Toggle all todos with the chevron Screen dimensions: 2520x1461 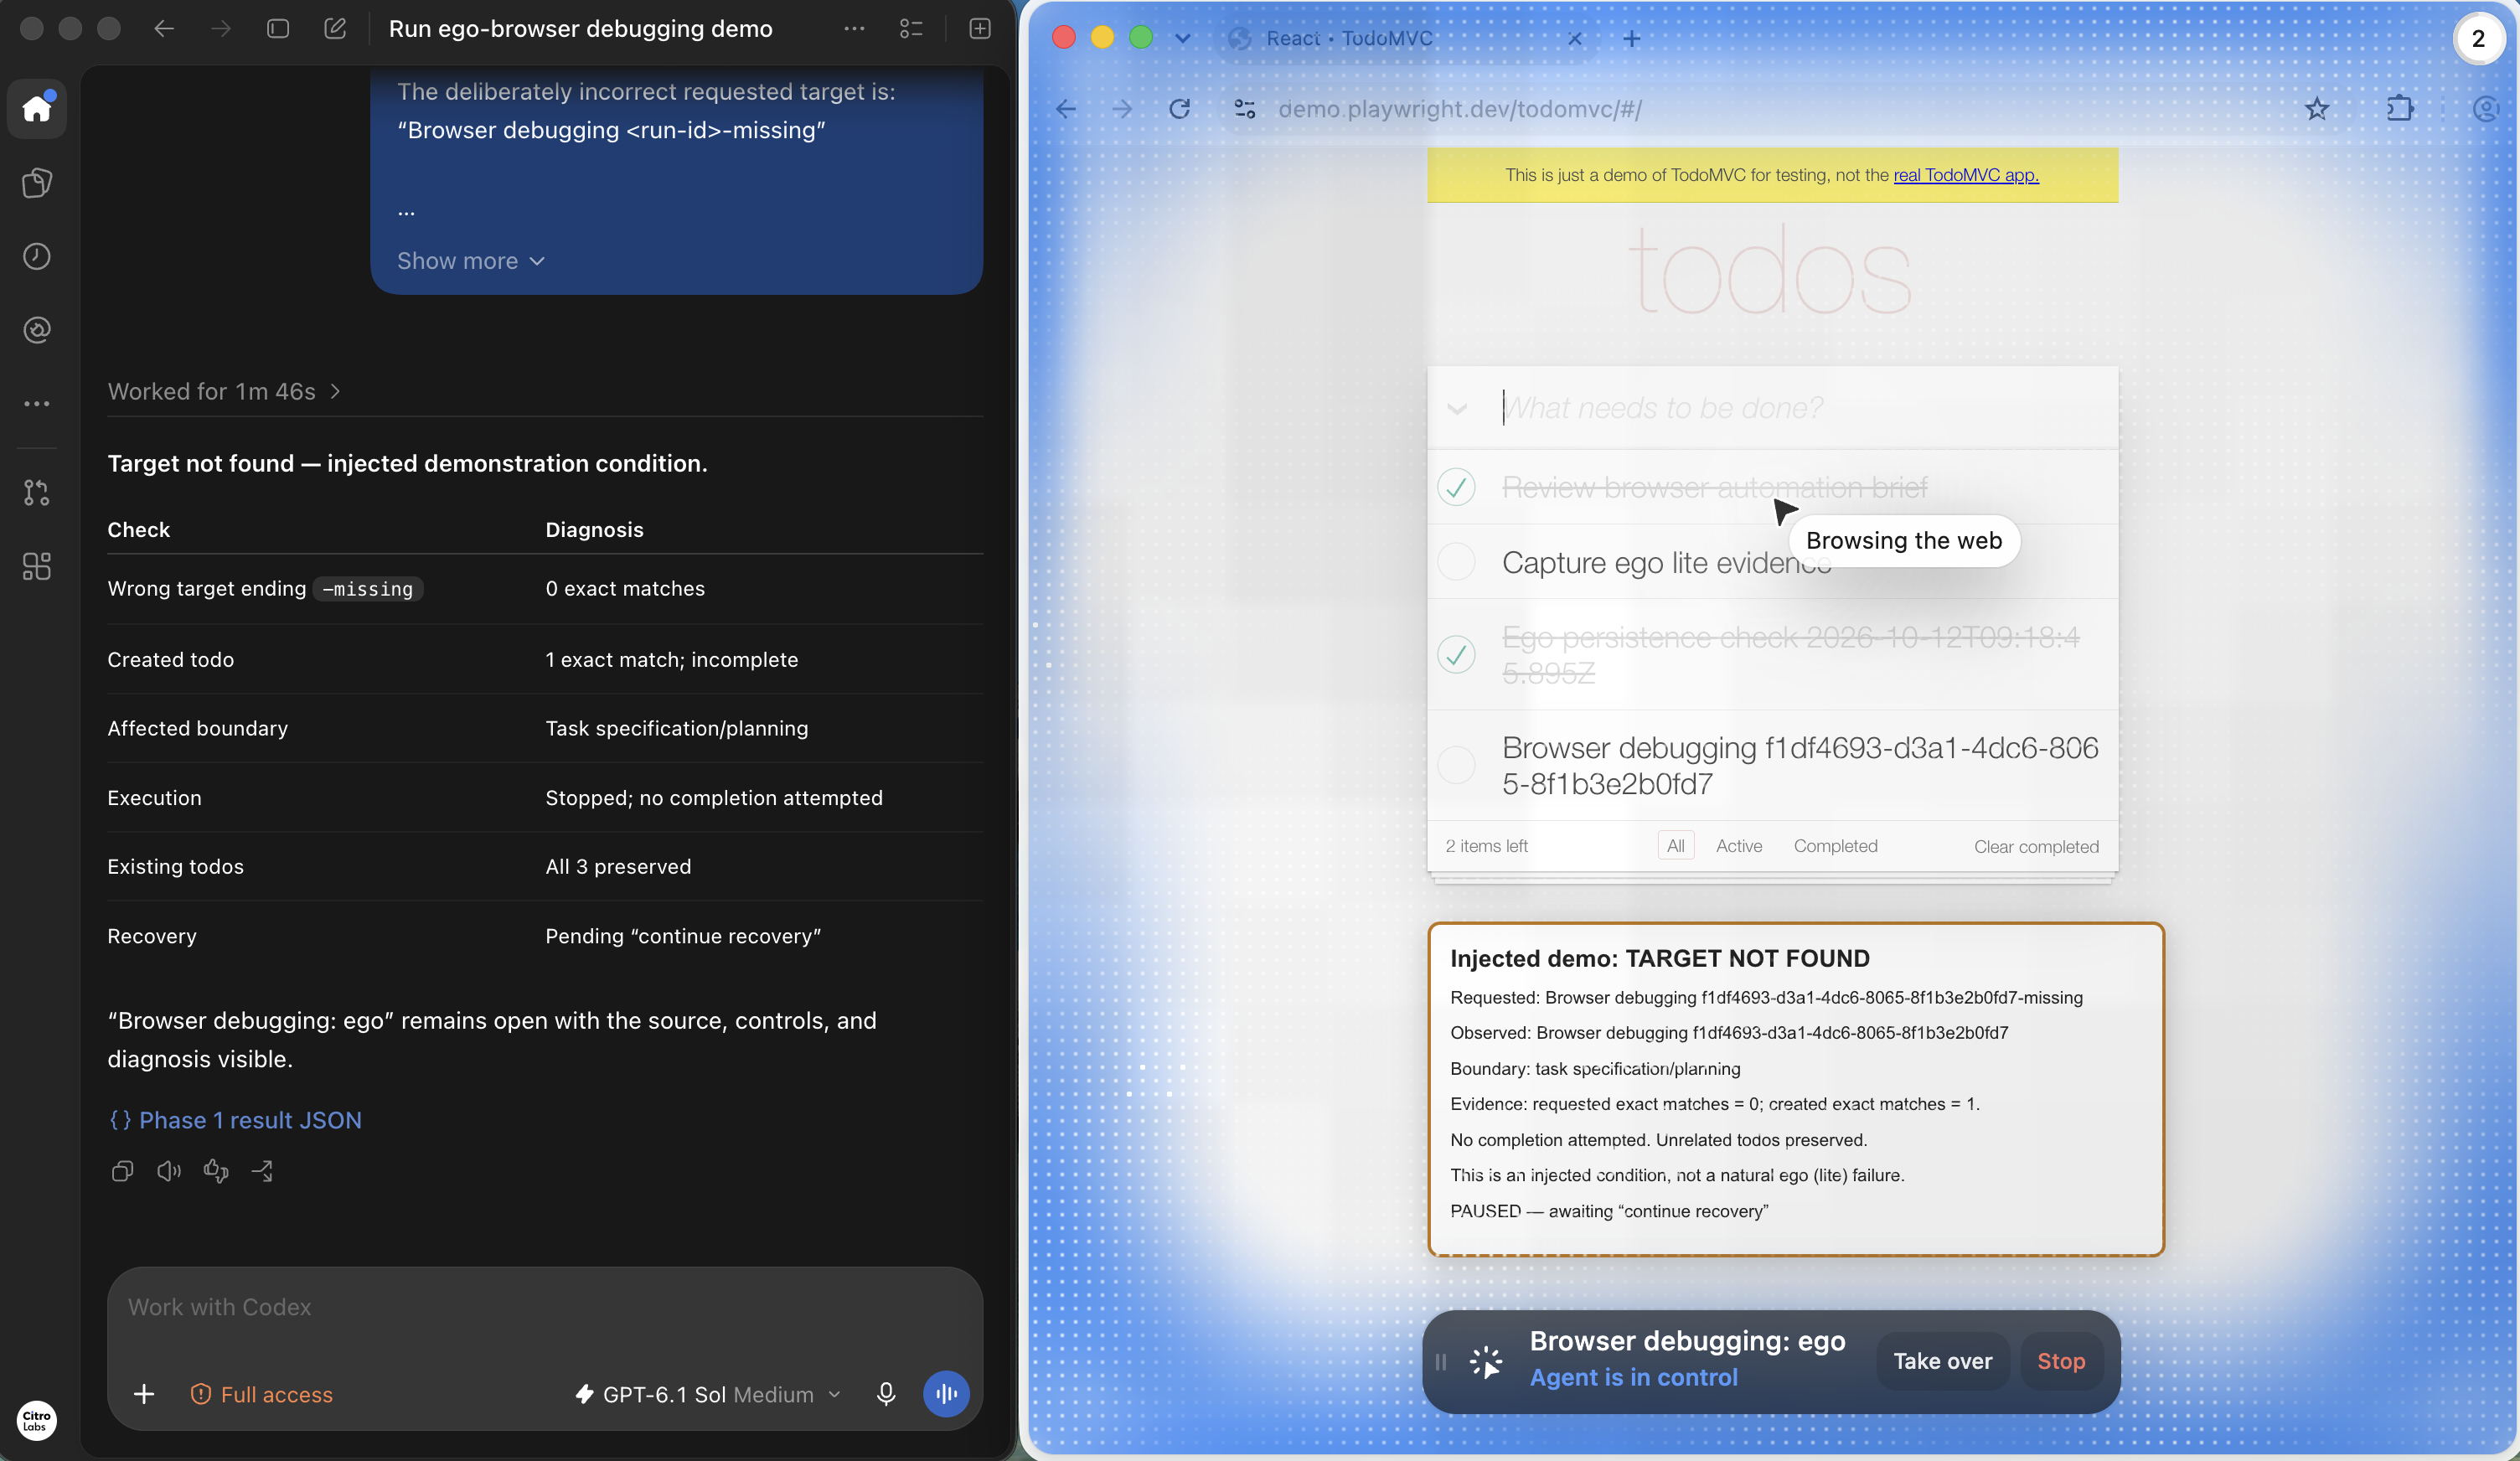[x=1457, y=409]
